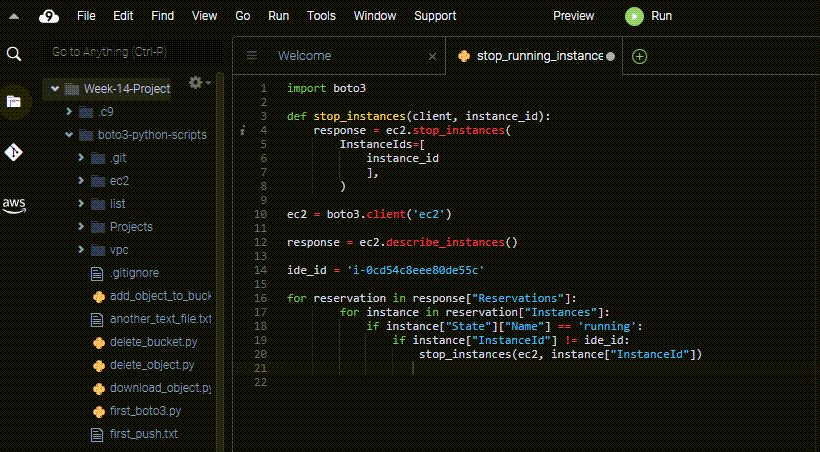The height and width of the screenshot is (452, 820).
Task: Click the info marker on line 4
Action: click(242, 130)
